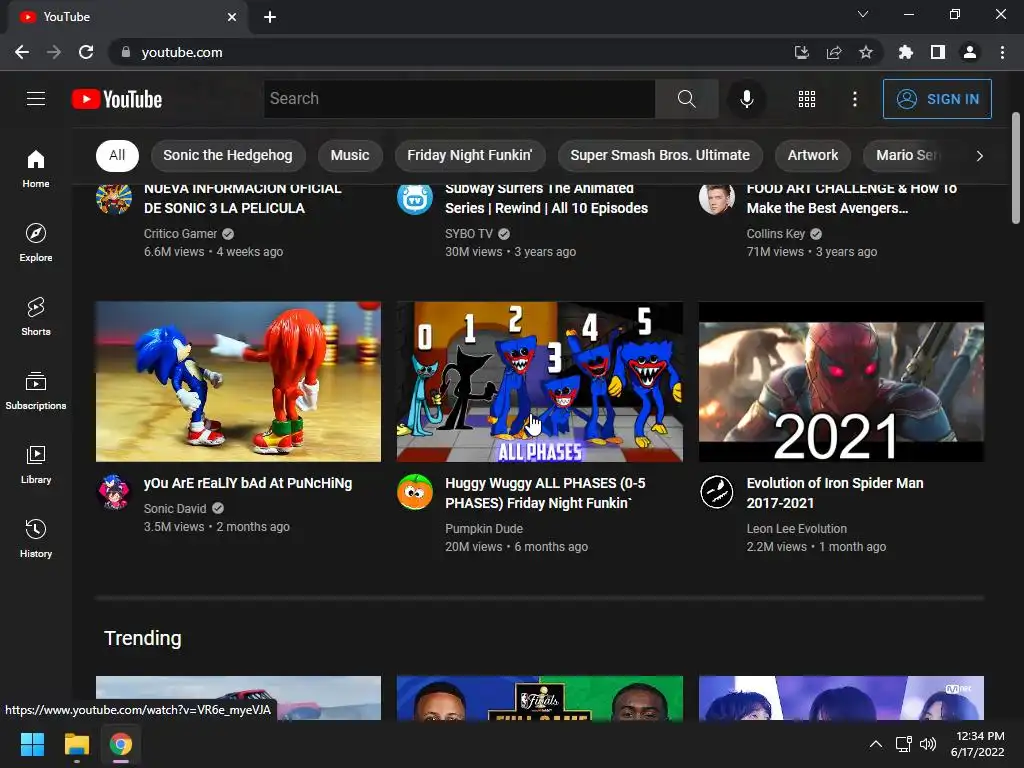Open Sonic and Knuckles video thumbnail
The image size is (1024, 768).
(238, 381)
